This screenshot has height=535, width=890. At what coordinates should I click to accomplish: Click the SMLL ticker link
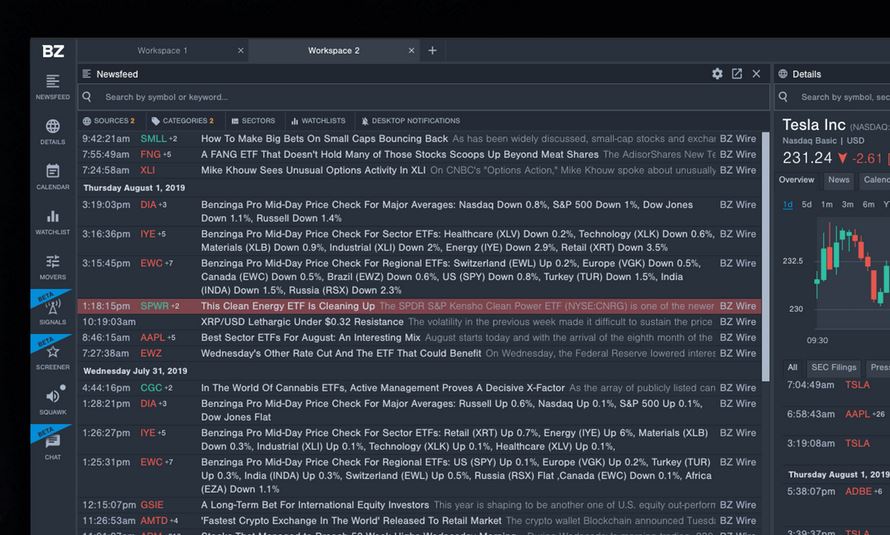click(153, 139)
